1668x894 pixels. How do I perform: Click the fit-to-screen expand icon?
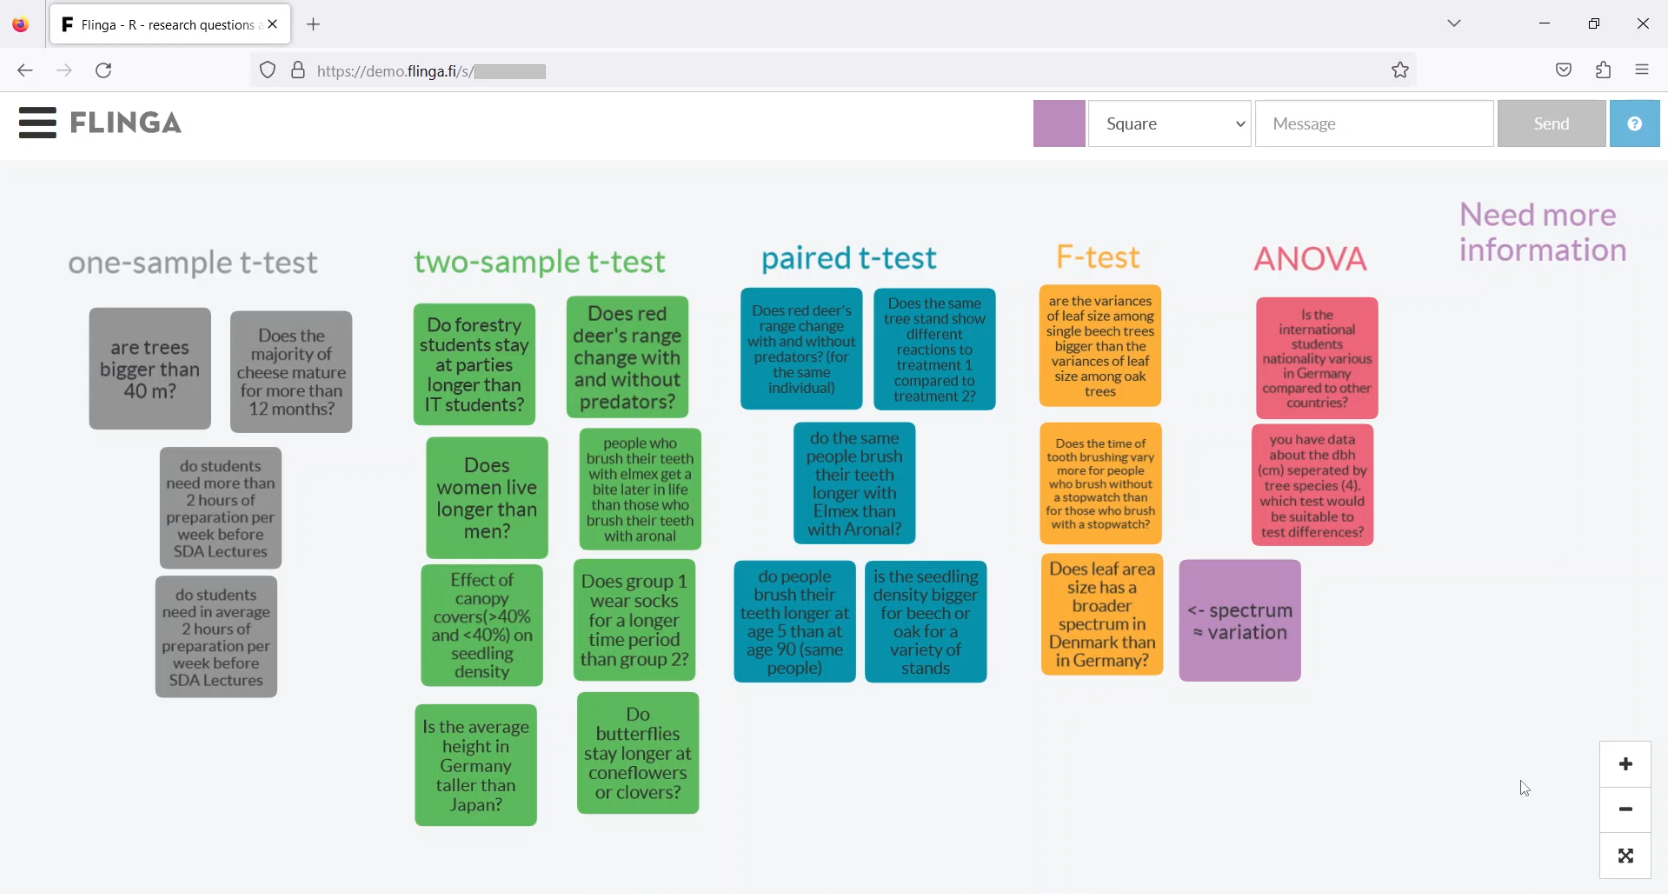1625,856
